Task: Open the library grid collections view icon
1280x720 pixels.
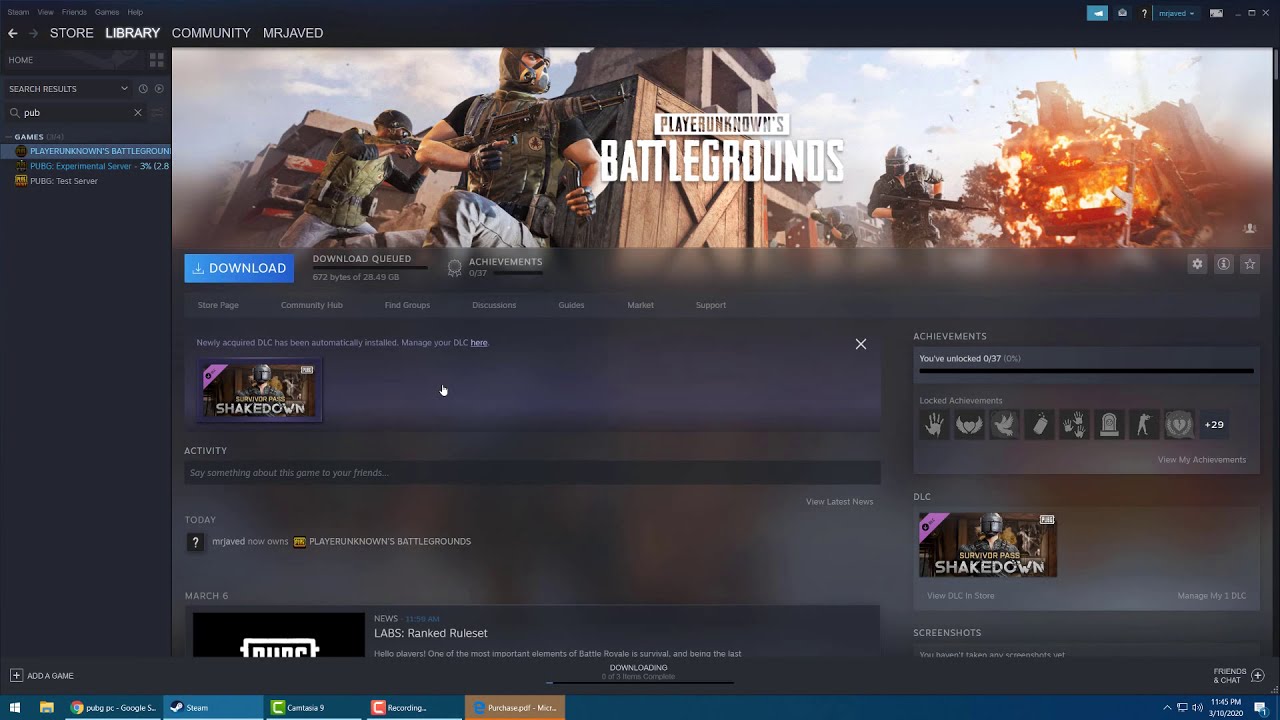Action: tap(156, 60)
